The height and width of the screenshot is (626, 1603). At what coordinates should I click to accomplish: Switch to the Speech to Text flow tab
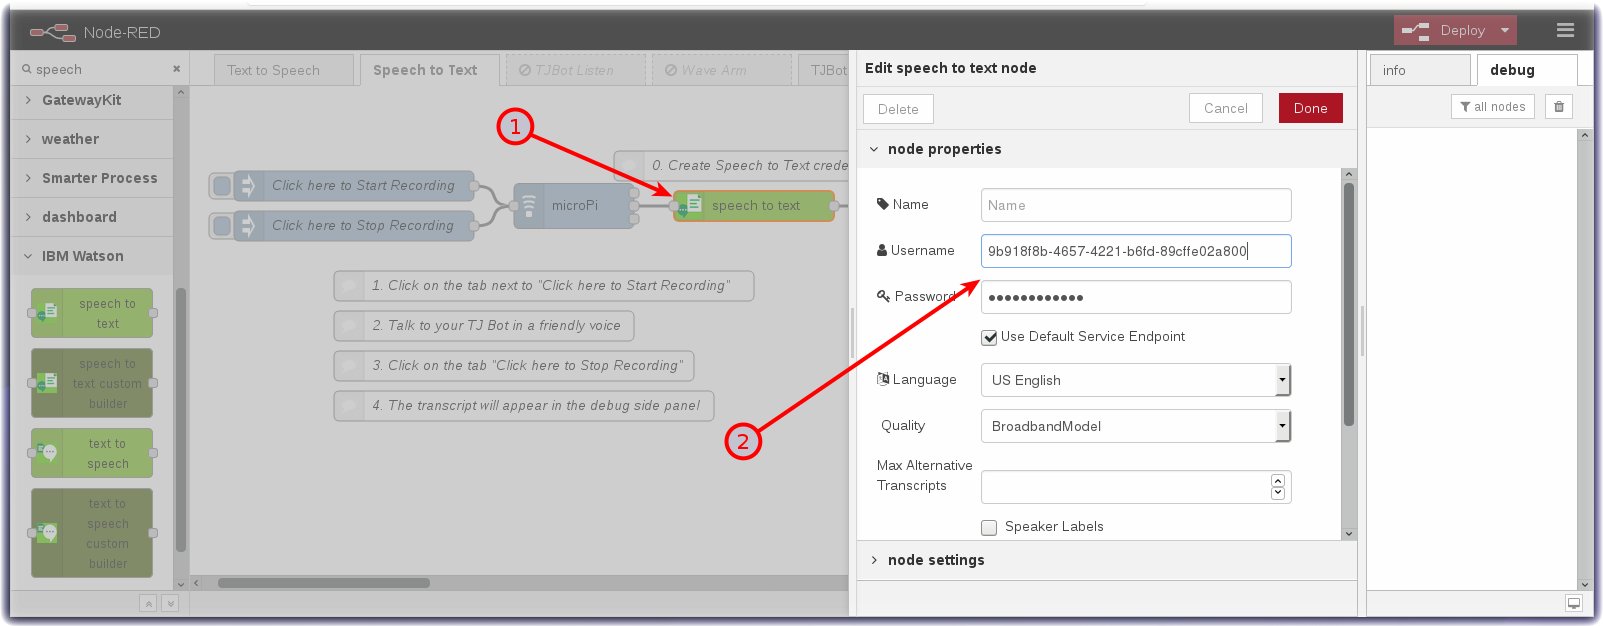pyautogui.click(x=429, y=70)
